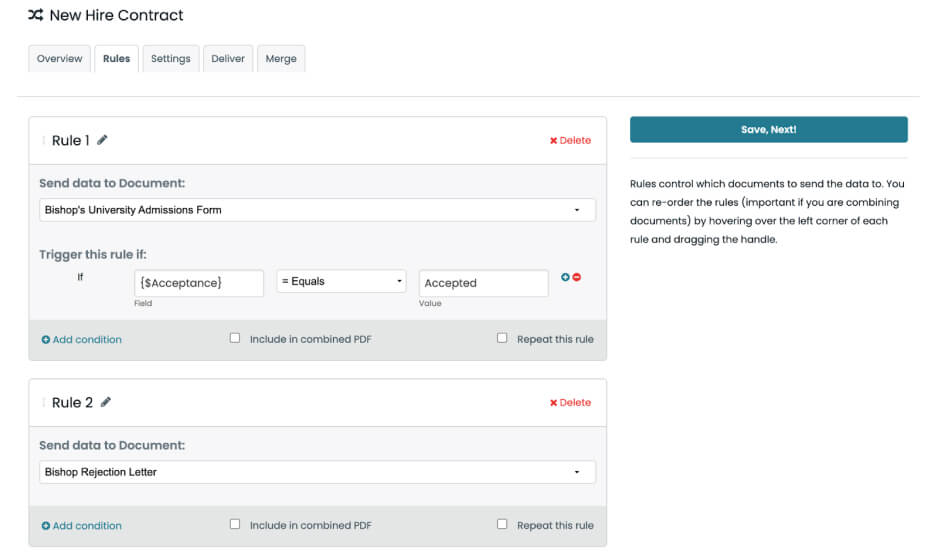Click the green plus icon in the condition row
This screenshot has height=554, width=938.
click(565, 277)
